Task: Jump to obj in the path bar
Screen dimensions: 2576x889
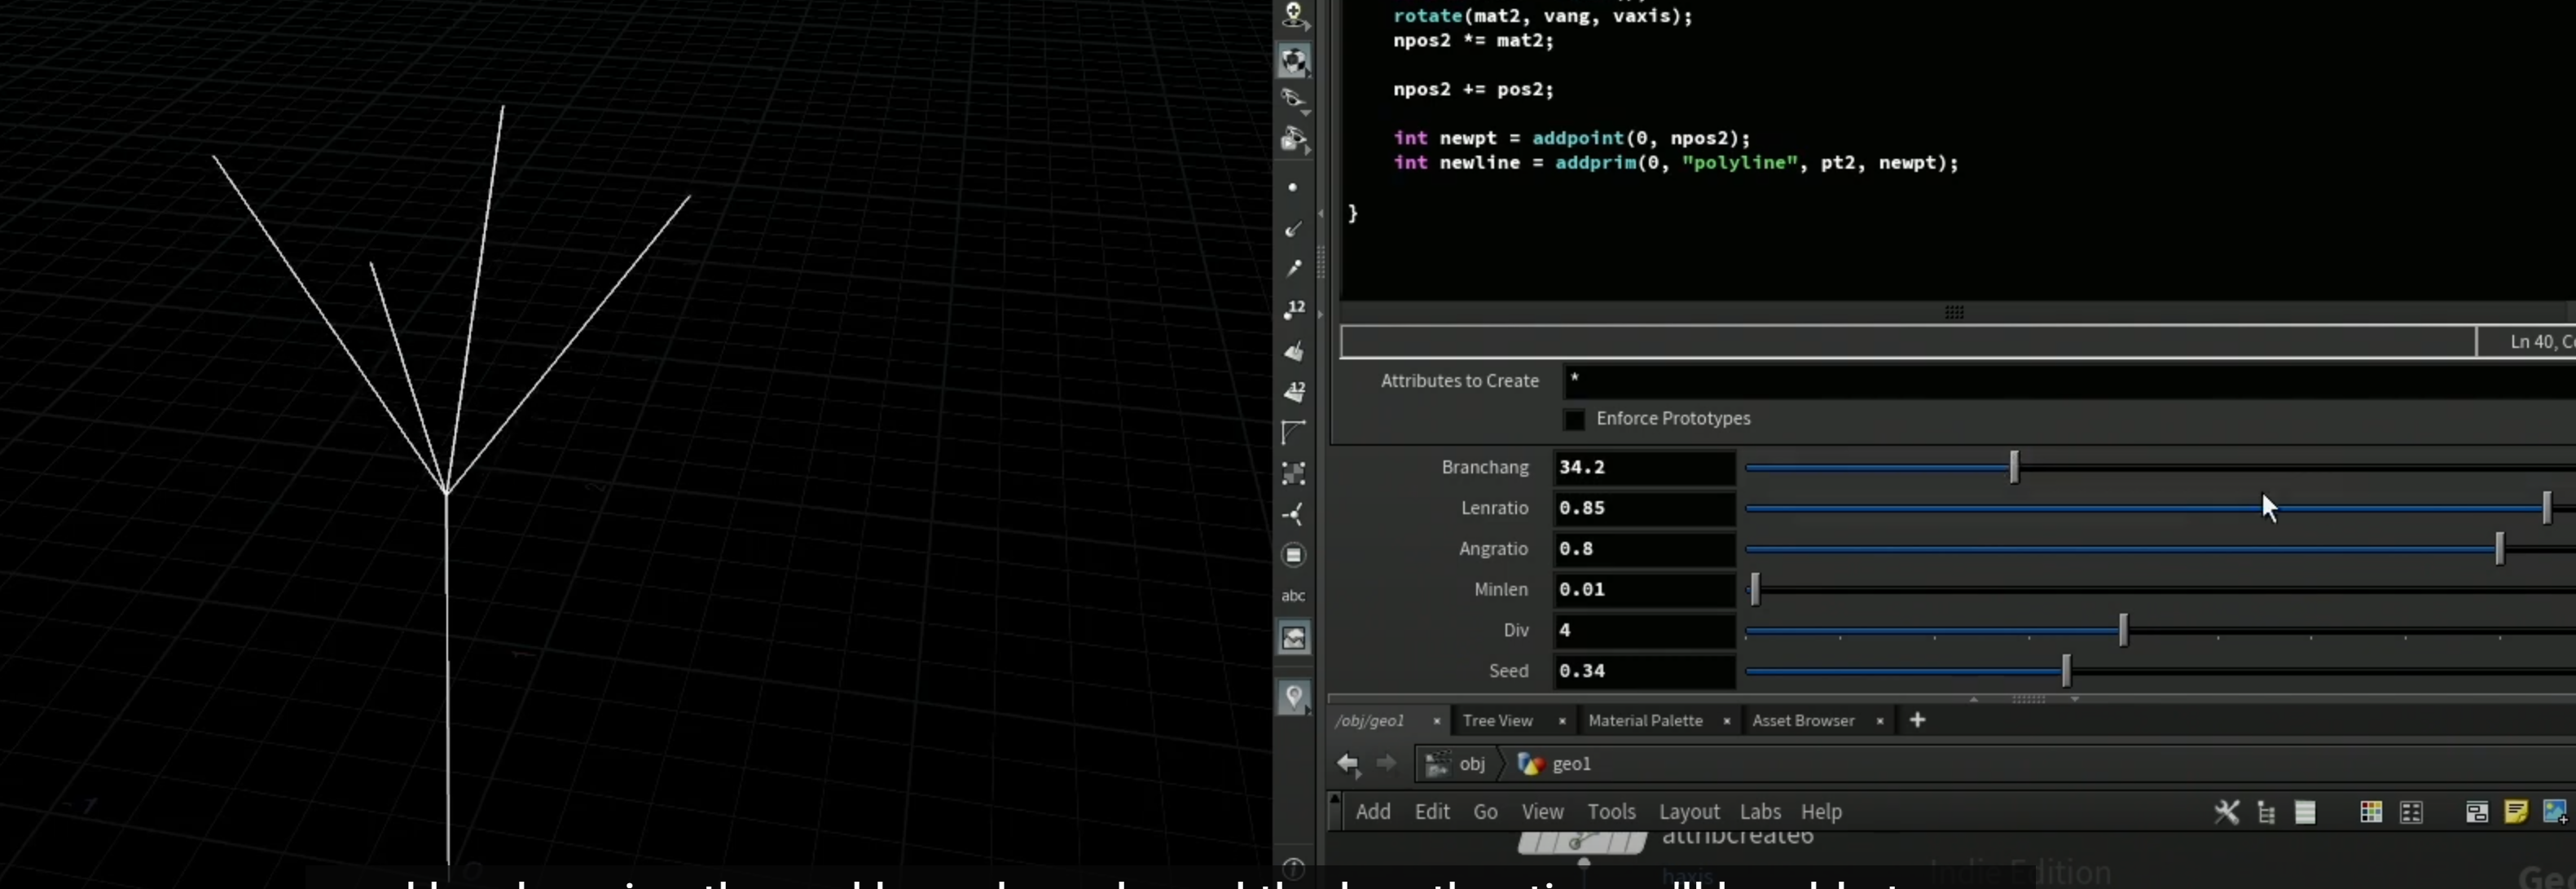Action: pyautogui.click(x=1456, y=764)
